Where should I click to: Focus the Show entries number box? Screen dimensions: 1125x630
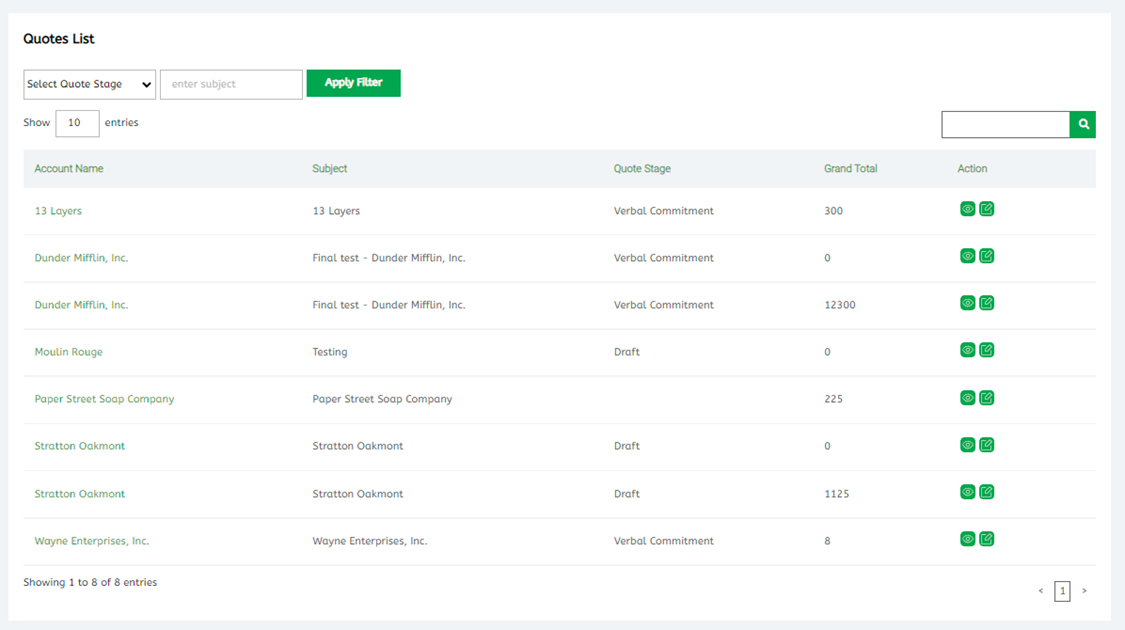[77, 123]
